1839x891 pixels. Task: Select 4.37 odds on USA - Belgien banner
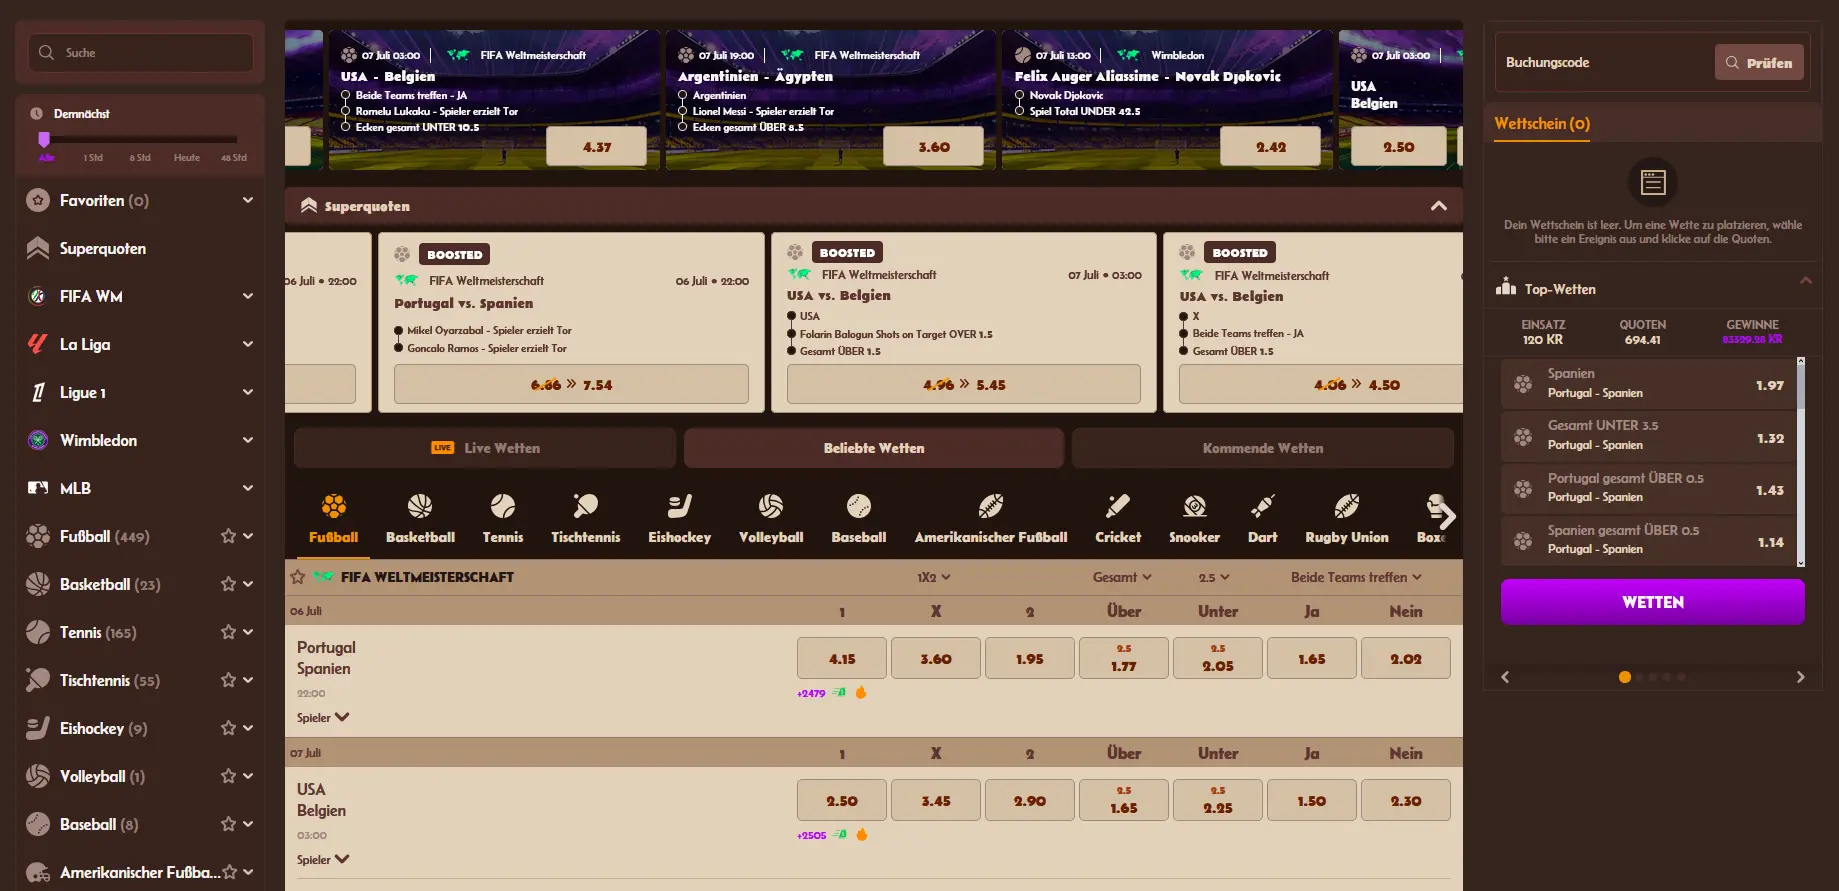(597, 146)
